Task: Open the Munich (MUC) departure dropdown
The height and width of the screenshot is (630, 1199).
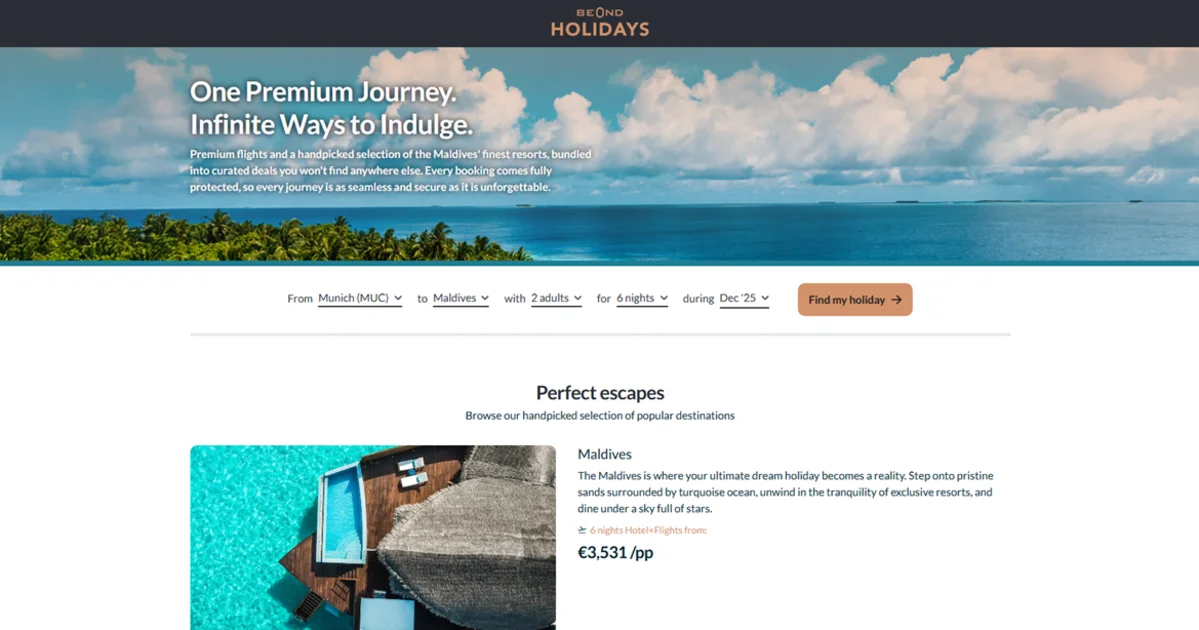Action: pos(359,298)
